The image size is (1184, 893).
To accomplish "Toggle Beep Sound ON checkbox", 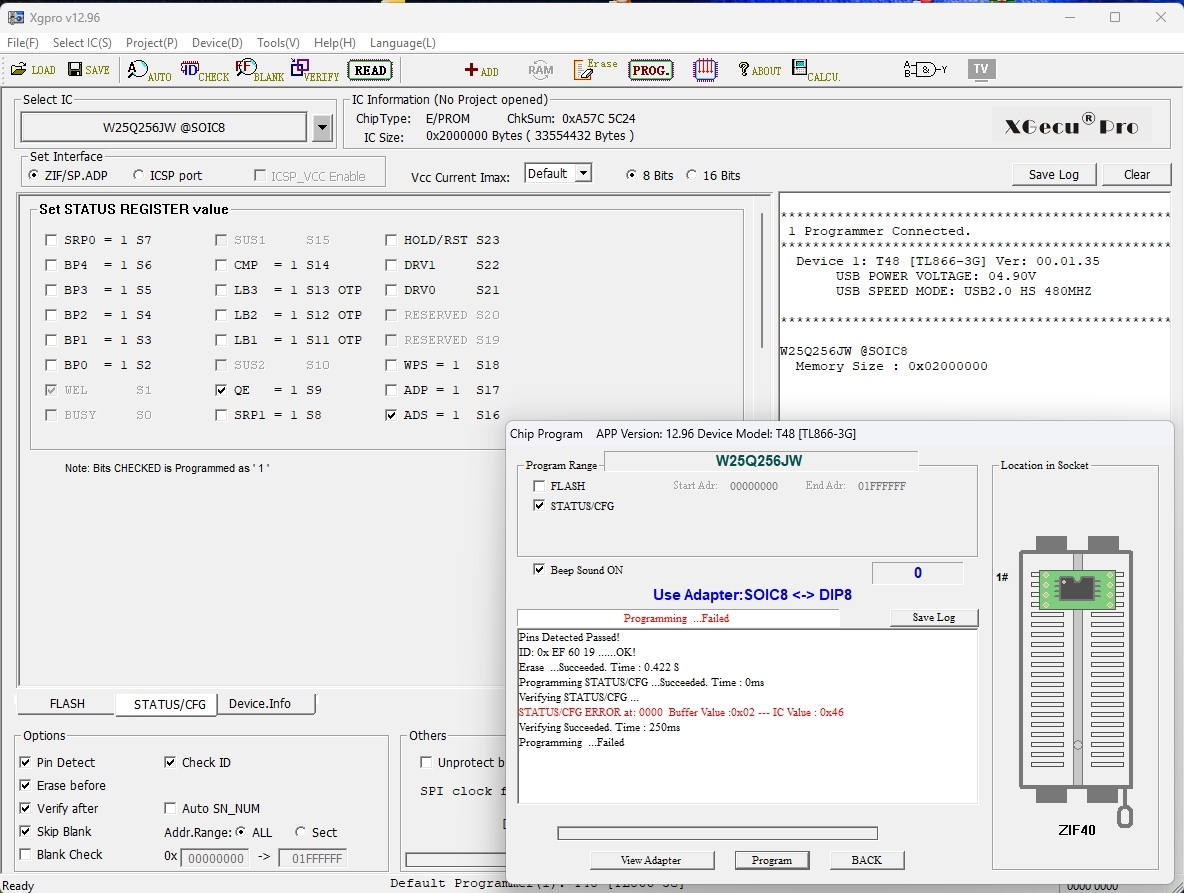I will 538,570.
